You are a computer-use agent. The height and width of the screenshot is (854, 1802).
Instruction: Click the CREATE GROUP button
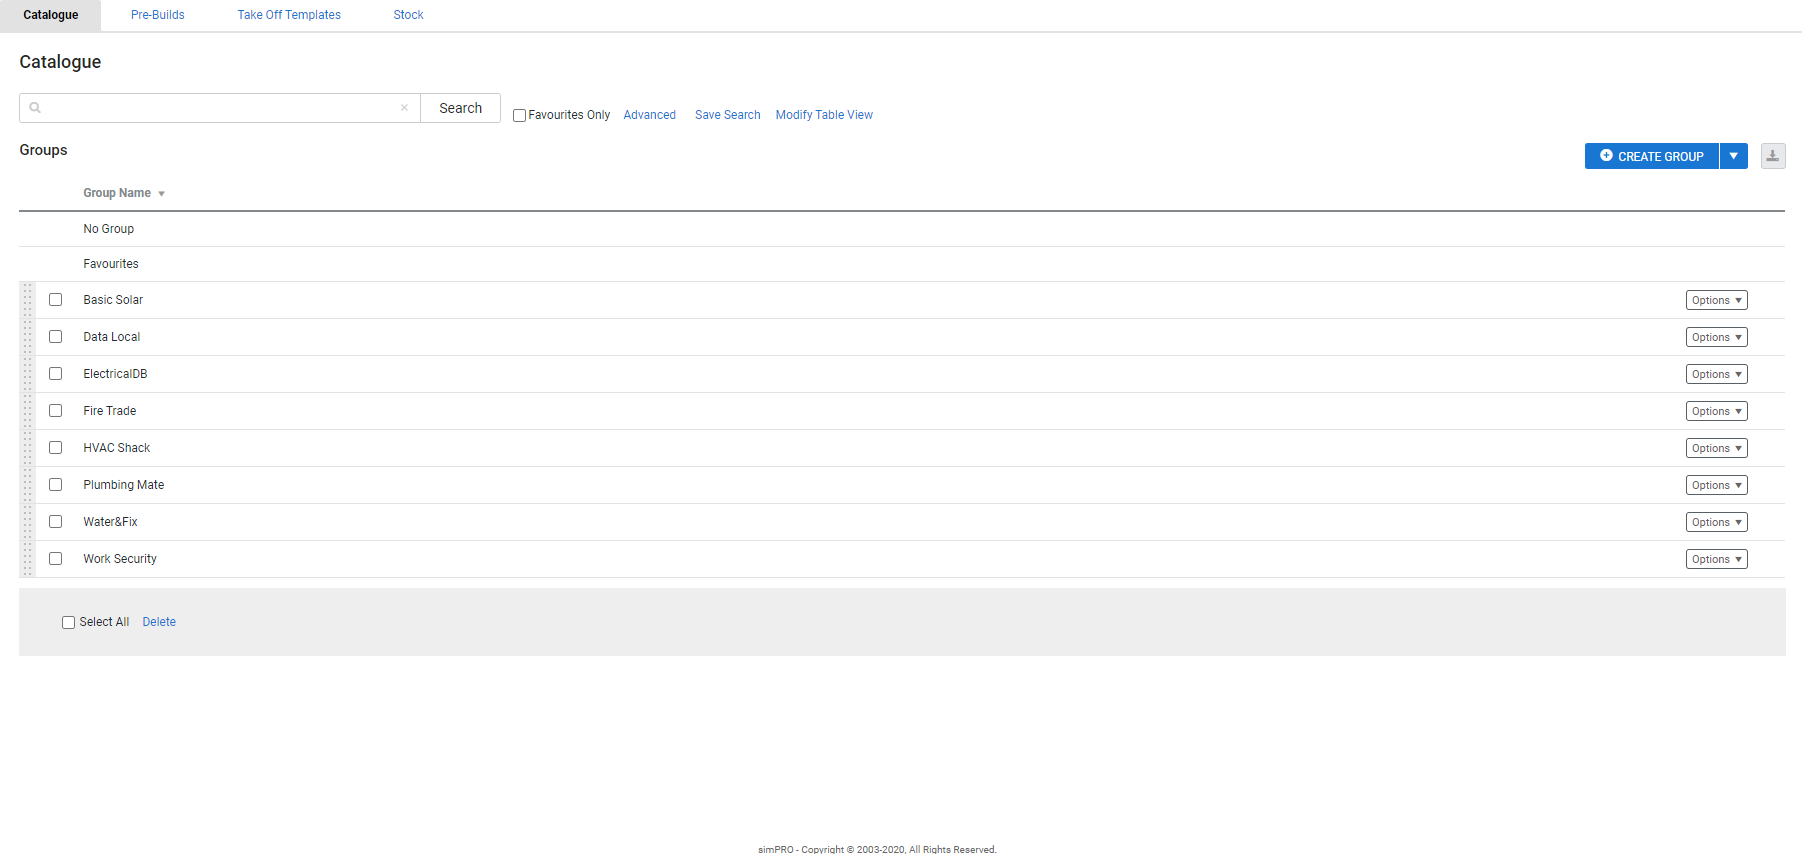click(x=1652, y=156)
